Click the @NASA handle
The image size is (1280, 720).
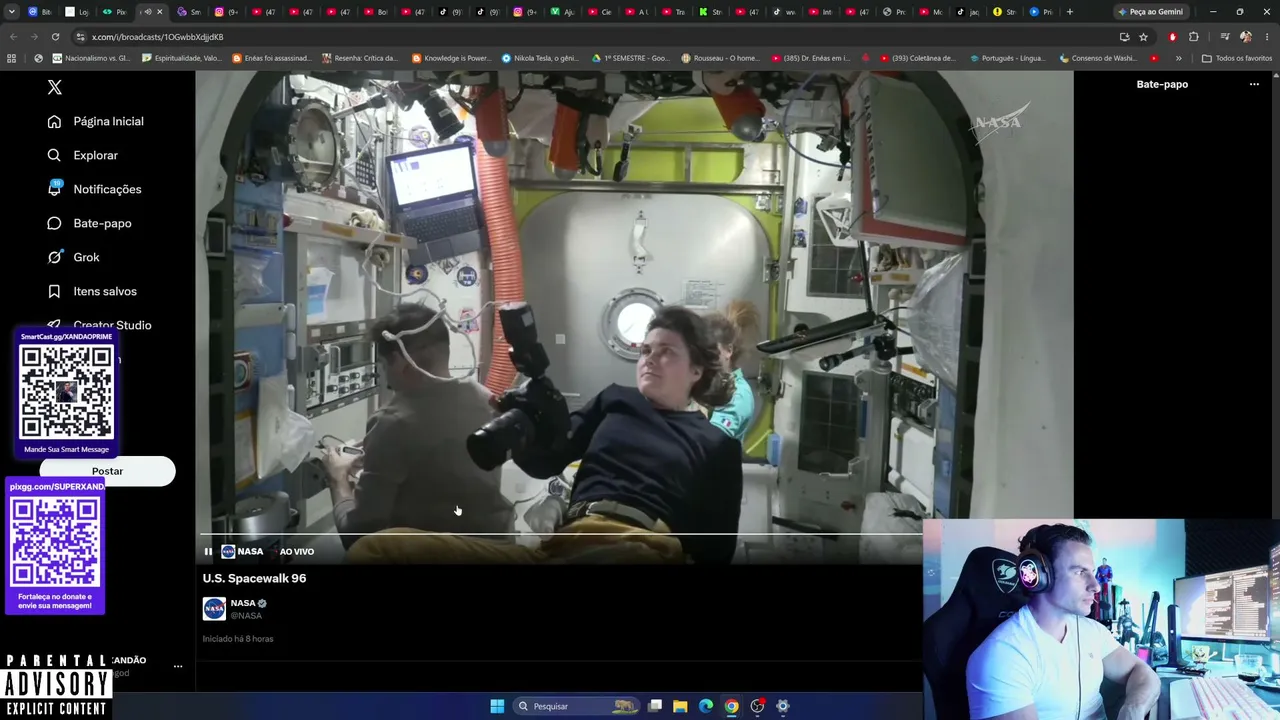click(x=246, y=615)
